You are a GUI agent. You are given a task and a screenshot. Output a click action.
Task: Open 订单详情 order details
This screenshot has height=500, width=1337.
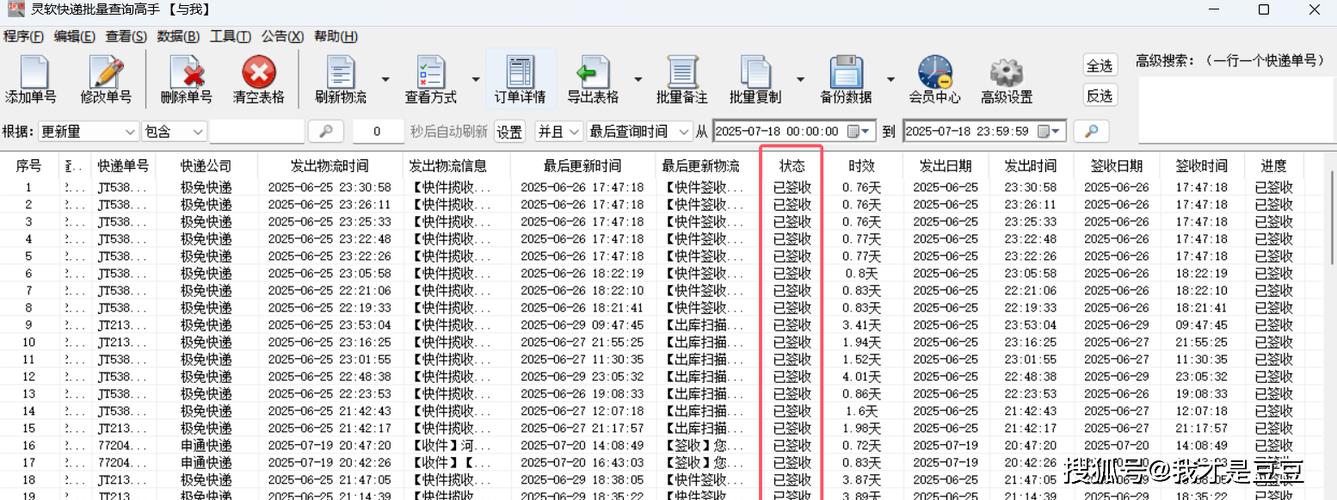pyautogui.click(x=520, y=75)
